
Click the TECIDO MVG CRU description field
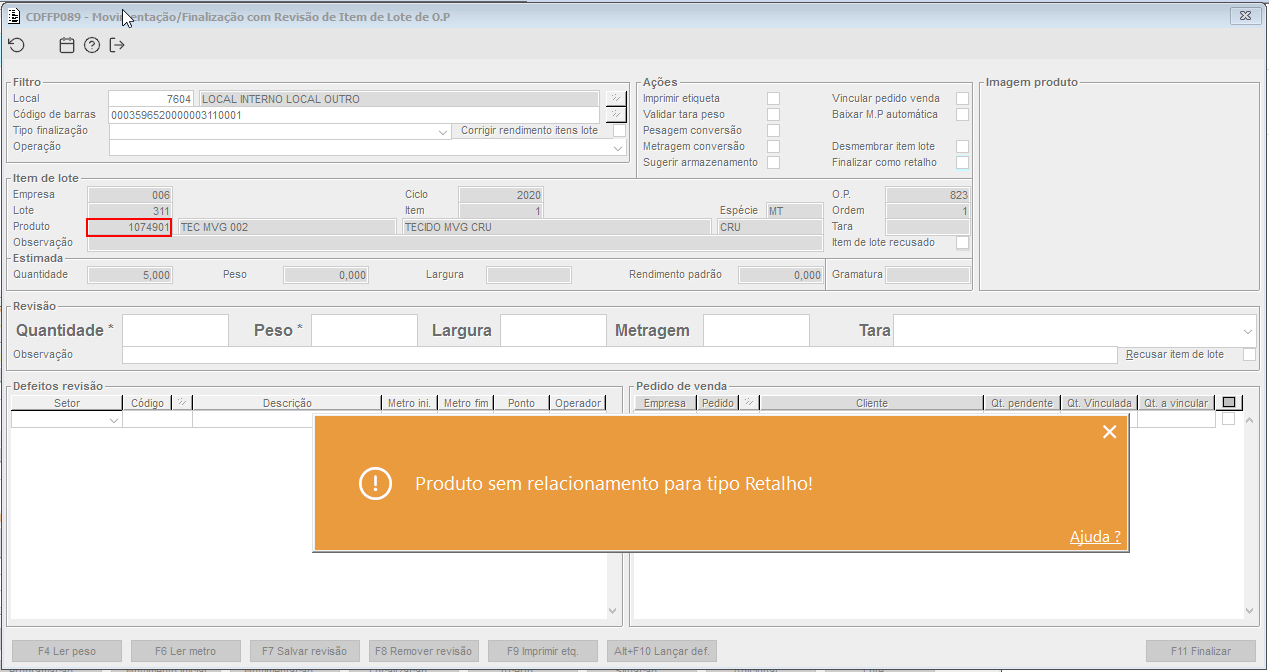(x=555, y=227)
